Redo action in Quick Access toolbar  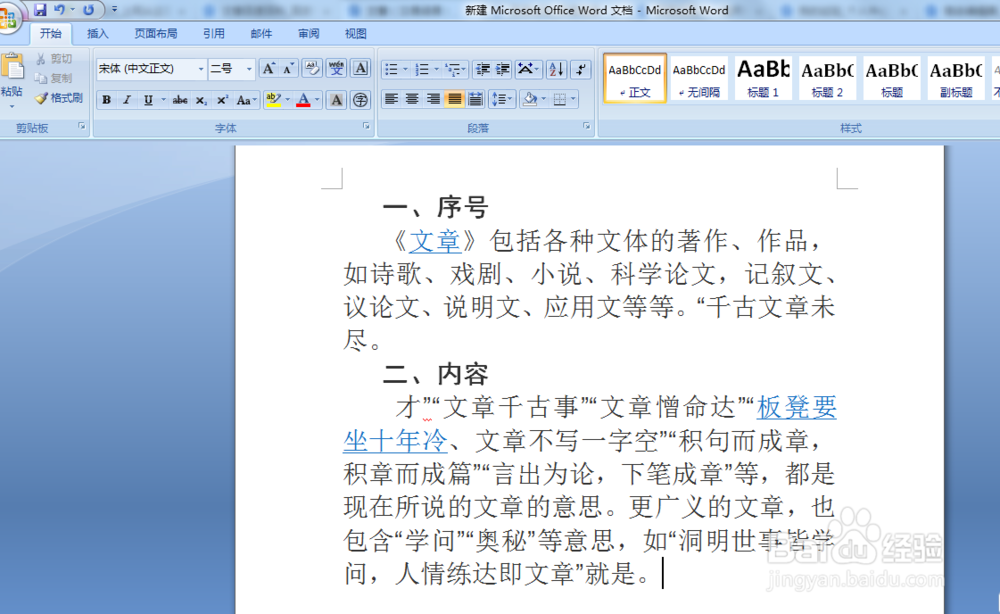click(89, 10)
